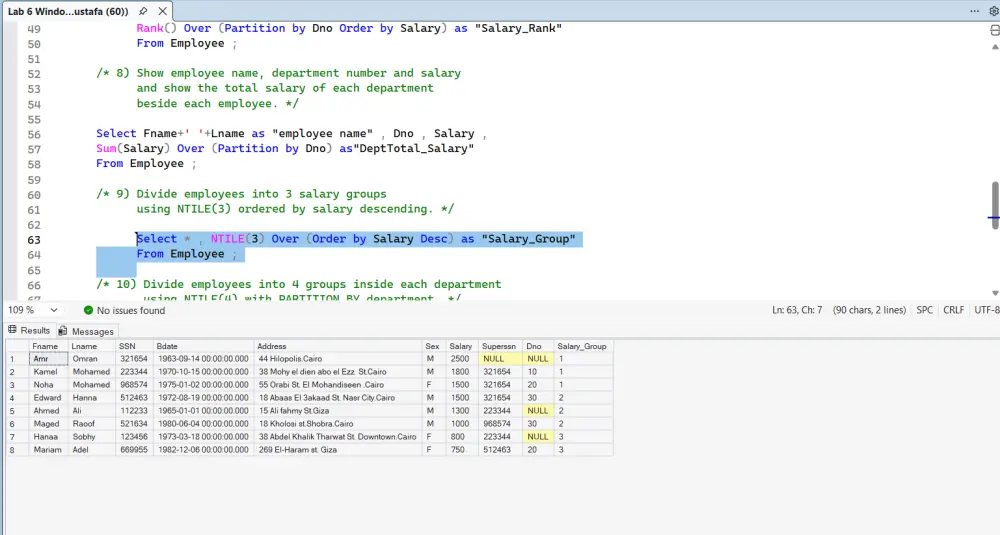Image resolution: width=1000 pixels, height=535 pixels.
Task: Click the Salary column header
Action: click(461, 346)
